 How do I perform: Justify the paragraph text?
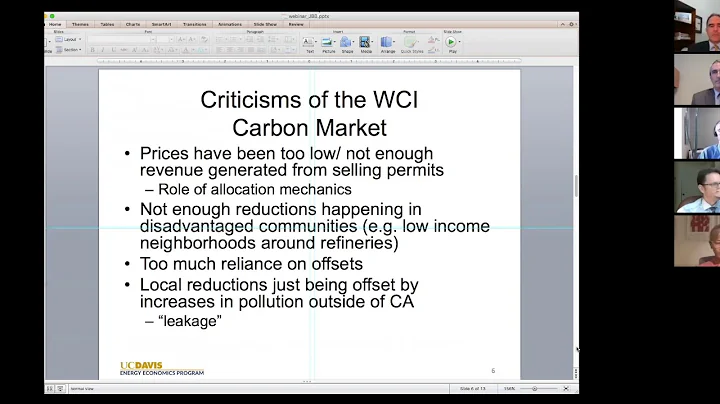pos(251,50)
